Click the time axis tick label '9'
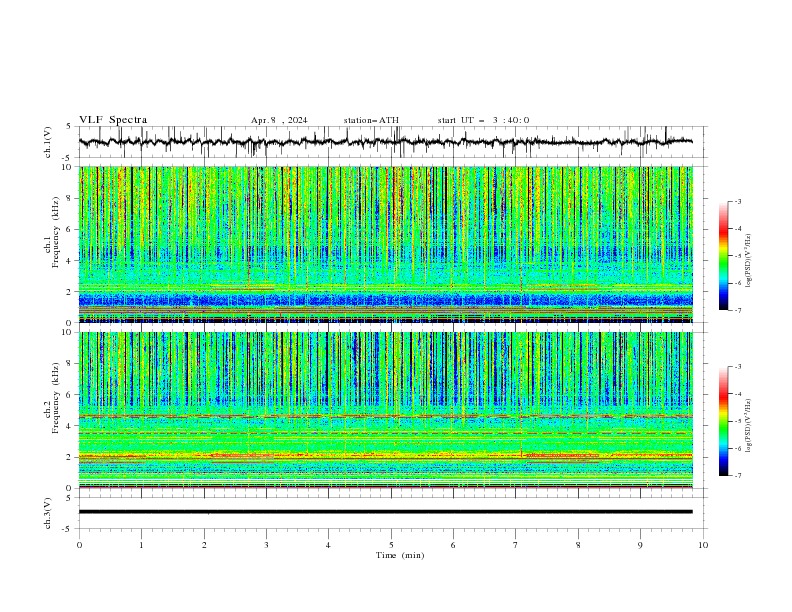Image resolution: width=792 pixels, height=612 pixels. 640,545
